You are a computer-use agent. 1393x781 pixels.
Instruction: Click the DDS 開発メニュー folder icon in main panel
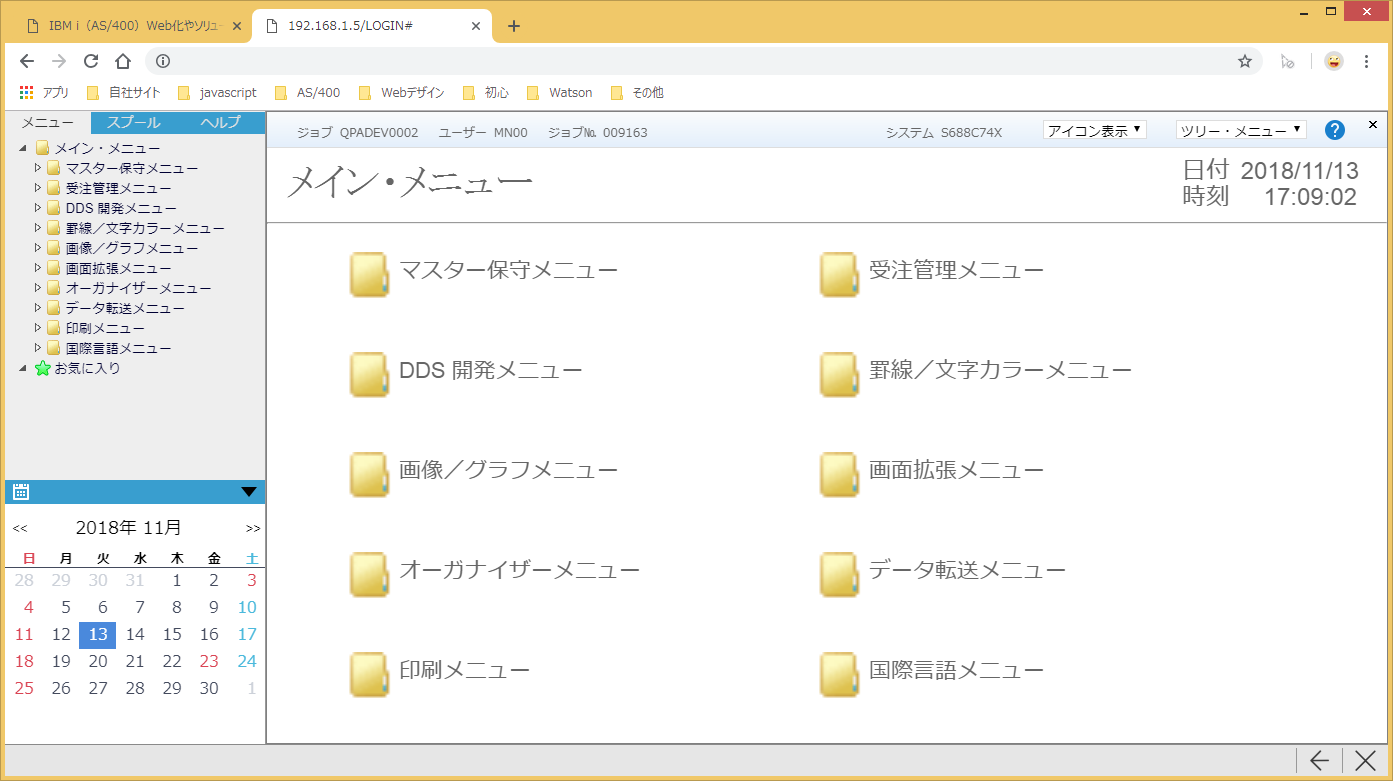pyautogui.click(x=369, y=374)
